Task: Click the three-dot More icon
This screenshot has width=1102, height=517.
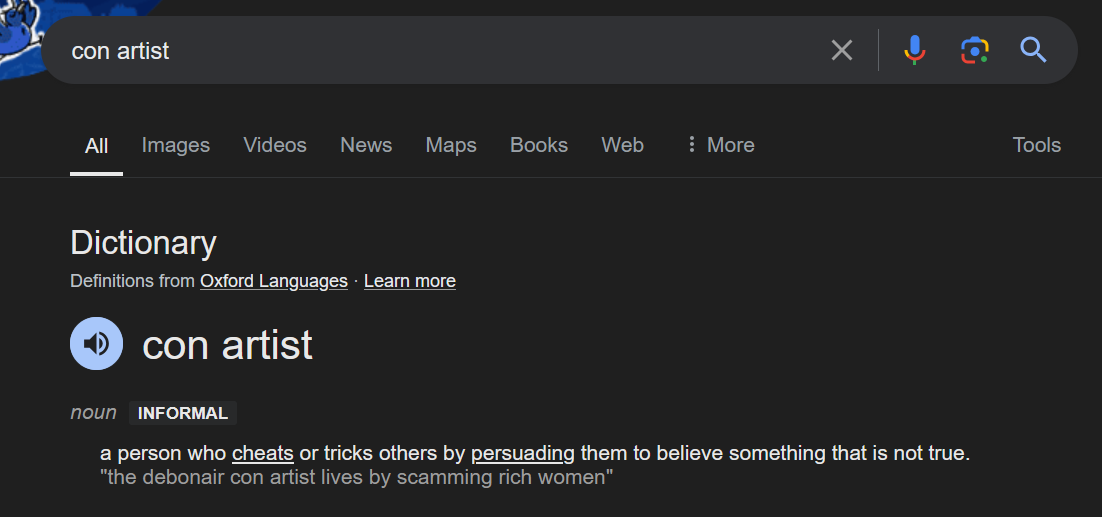Action: (692, 145)
